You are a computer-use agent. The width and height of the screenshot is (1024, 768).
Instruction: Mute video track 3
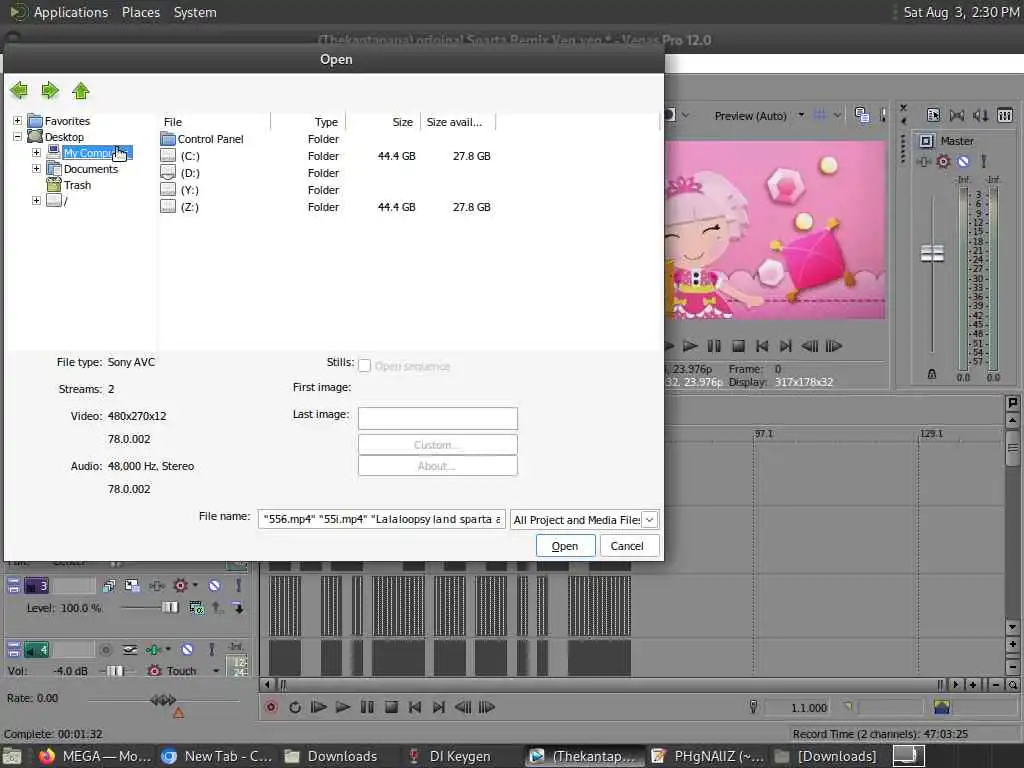214,586
